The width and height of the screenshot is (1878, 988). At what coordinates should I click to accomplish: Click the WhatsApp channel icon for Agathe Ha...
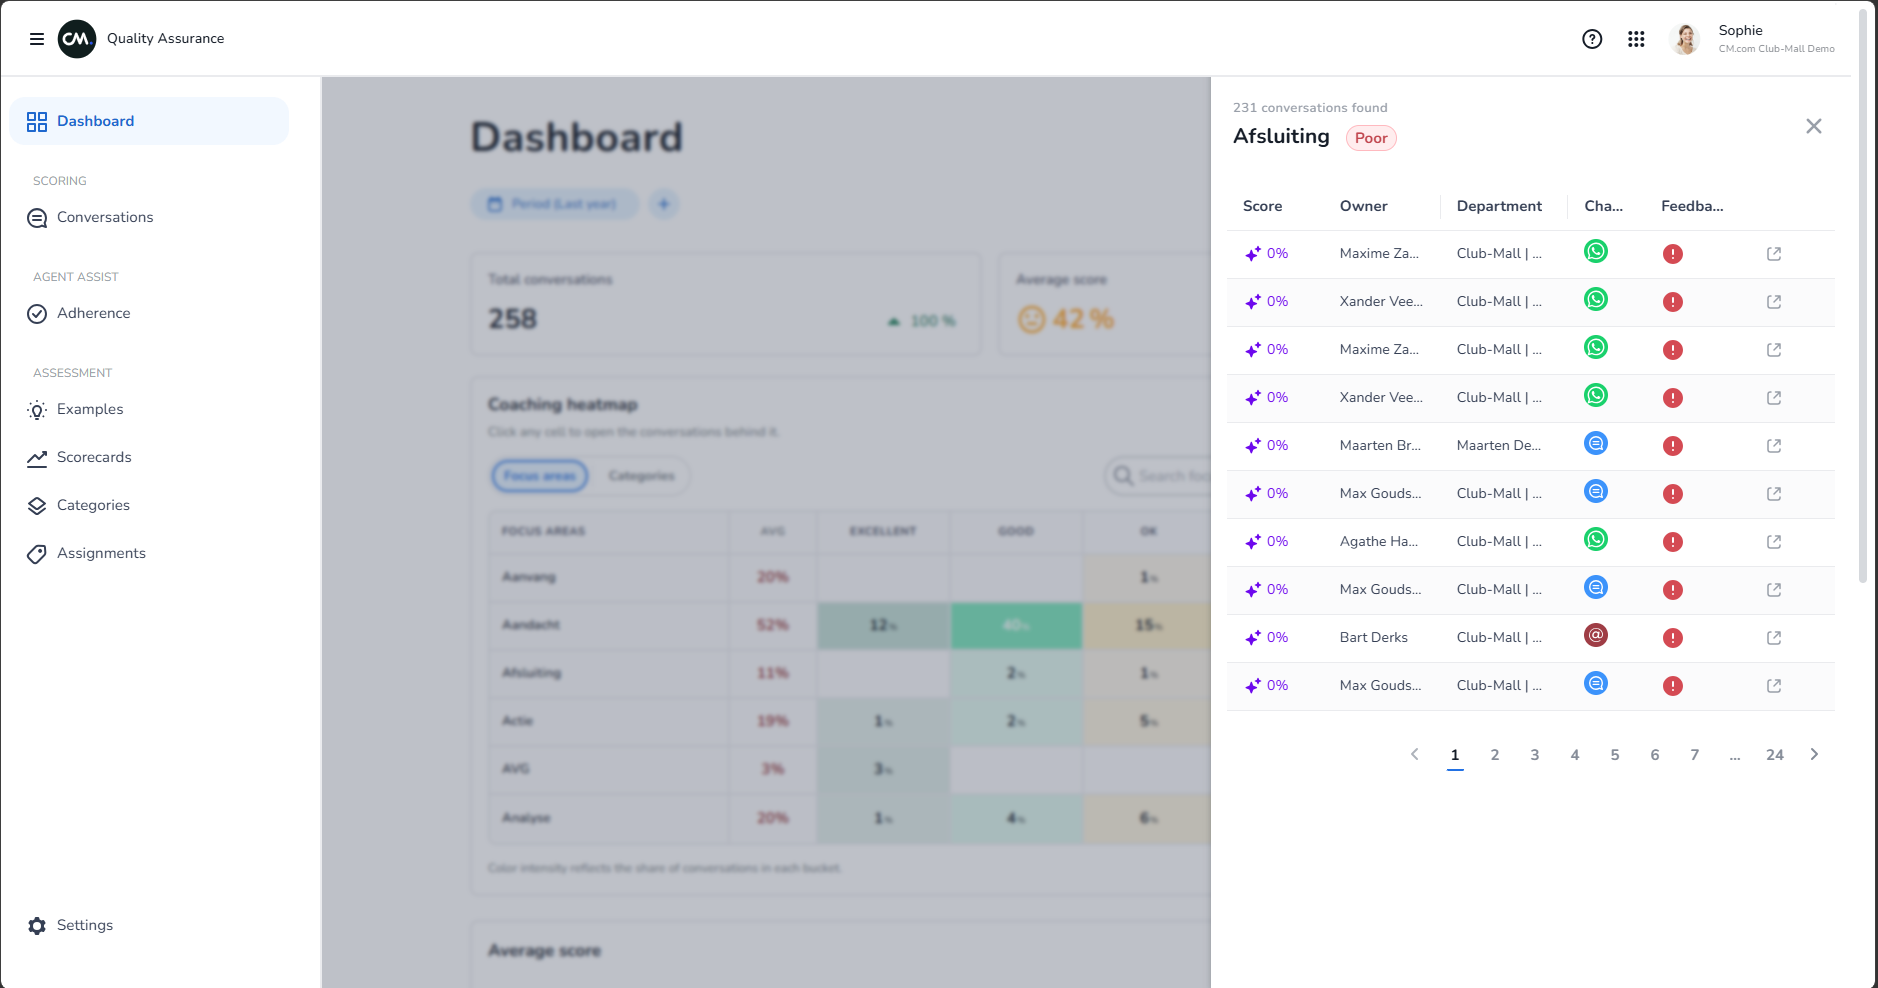point(1596,539)
